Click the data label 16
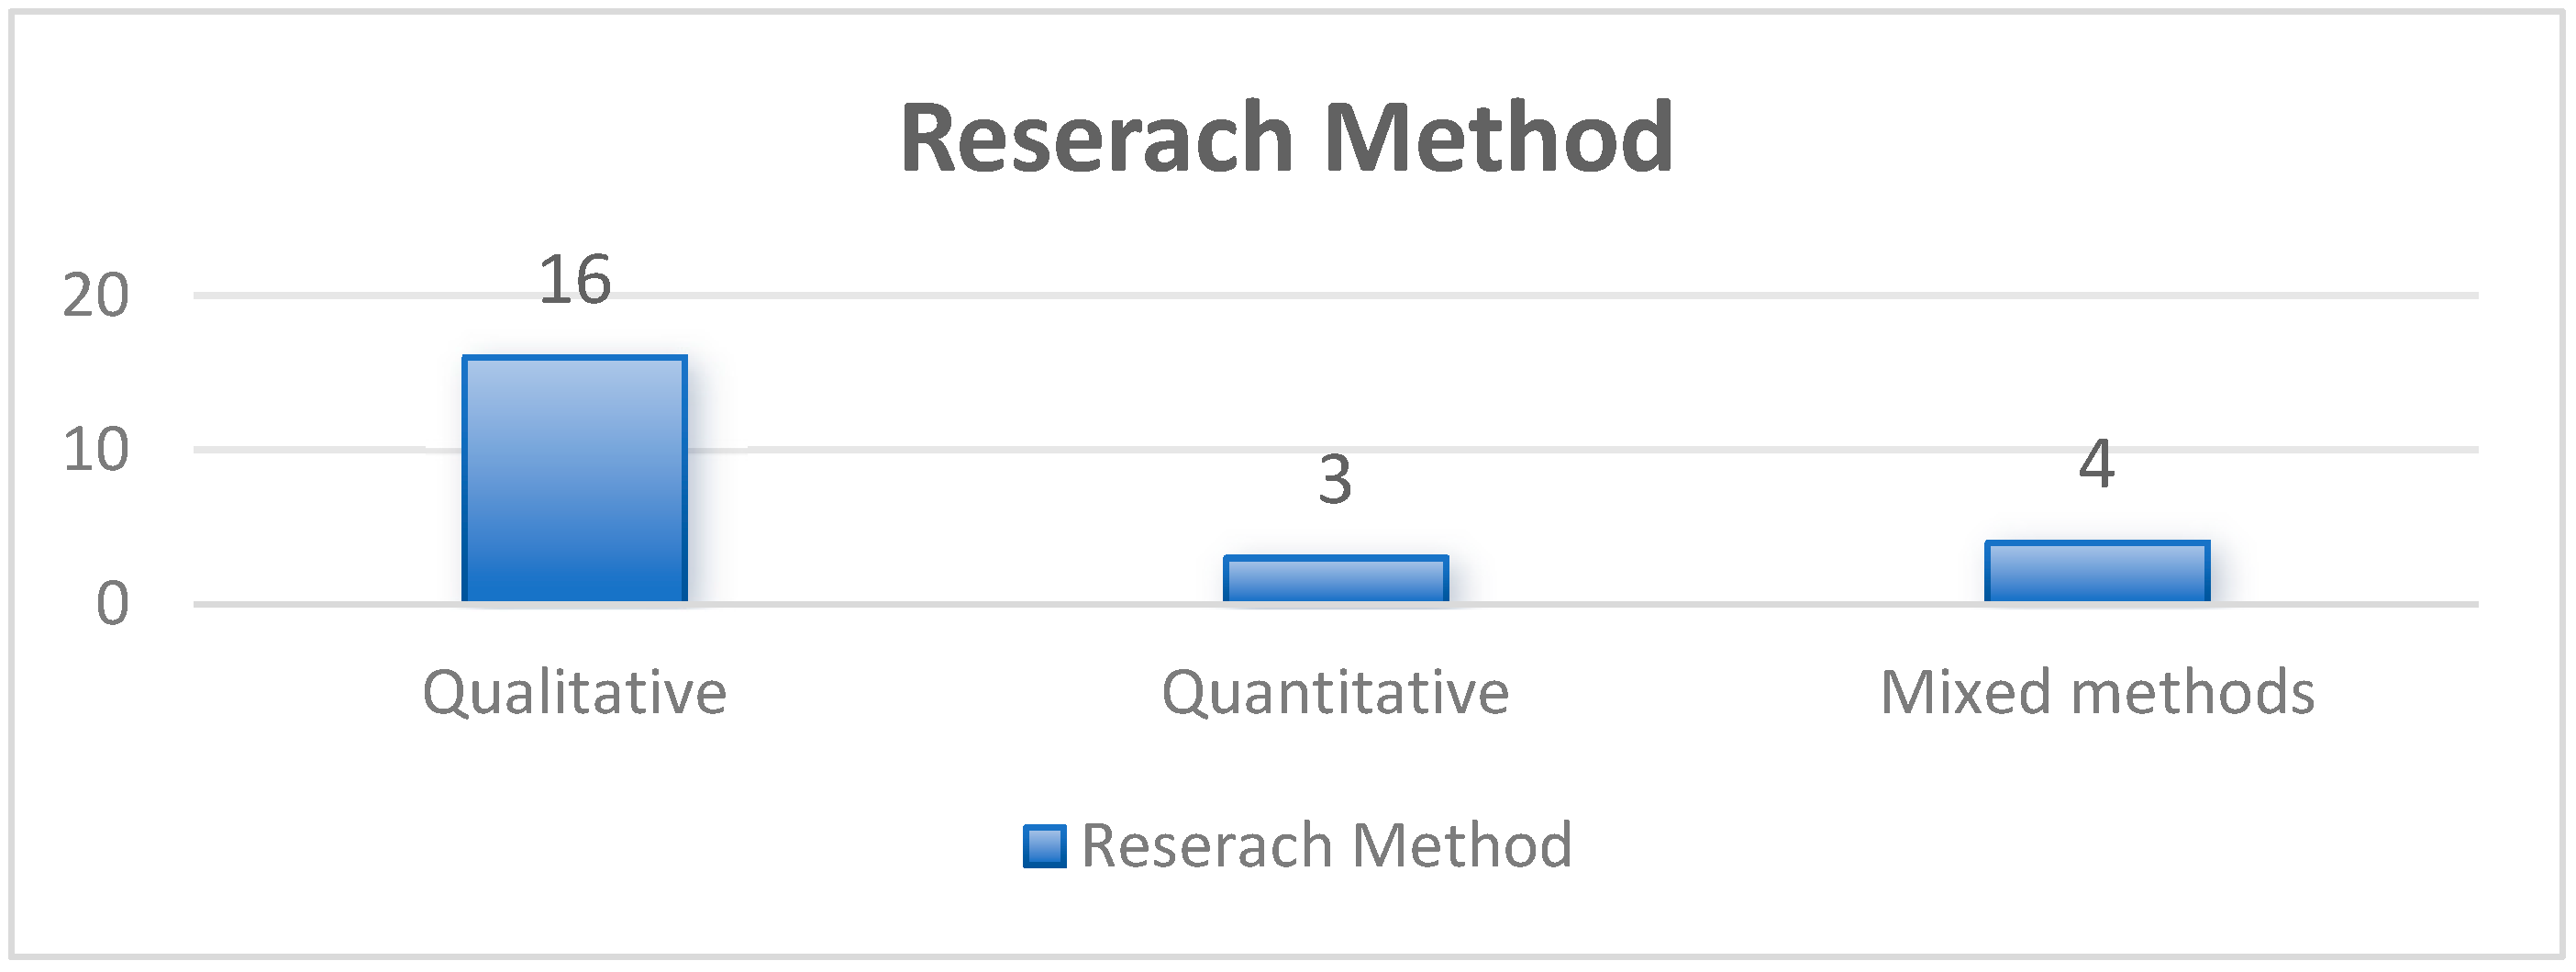The image size is (2576, 972). point(574,280)
